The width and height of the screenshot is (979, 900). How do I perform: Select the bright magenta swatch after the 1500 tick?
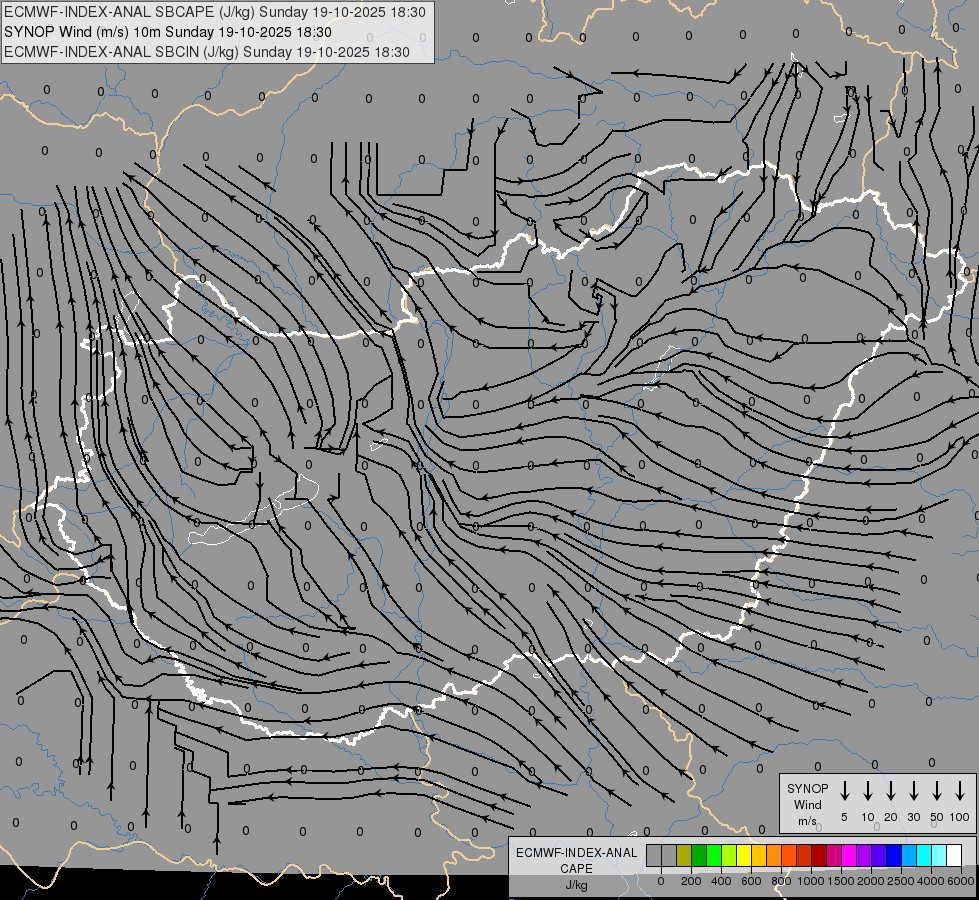pyautogui.click(x=849, y=855)
